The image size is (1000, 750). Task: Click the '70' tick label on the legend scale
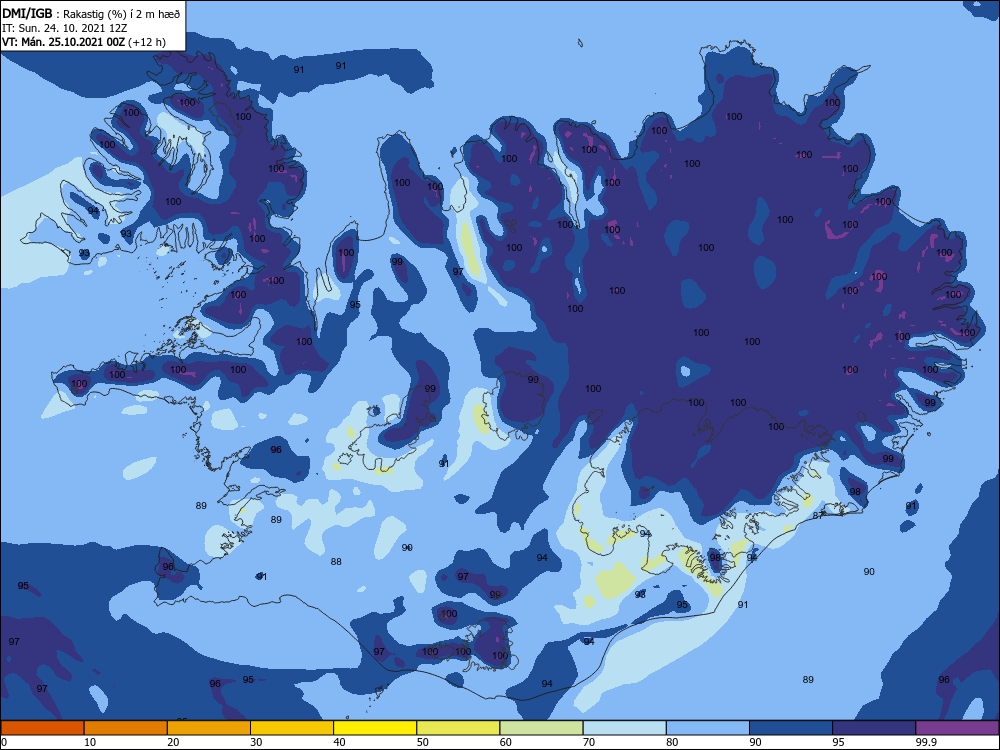click(x=589, y=742)
